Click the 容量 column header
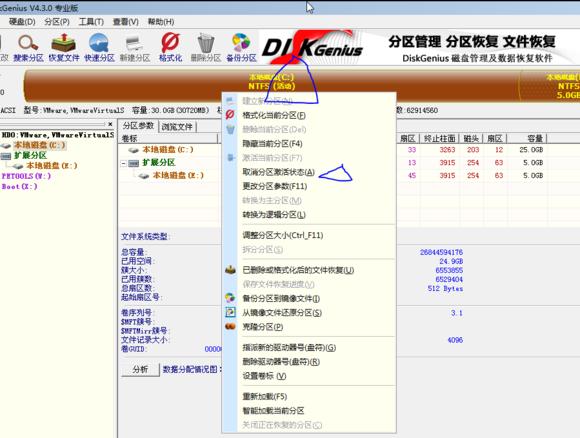Screen dimensions: 580x438 [x=527, y=139]
